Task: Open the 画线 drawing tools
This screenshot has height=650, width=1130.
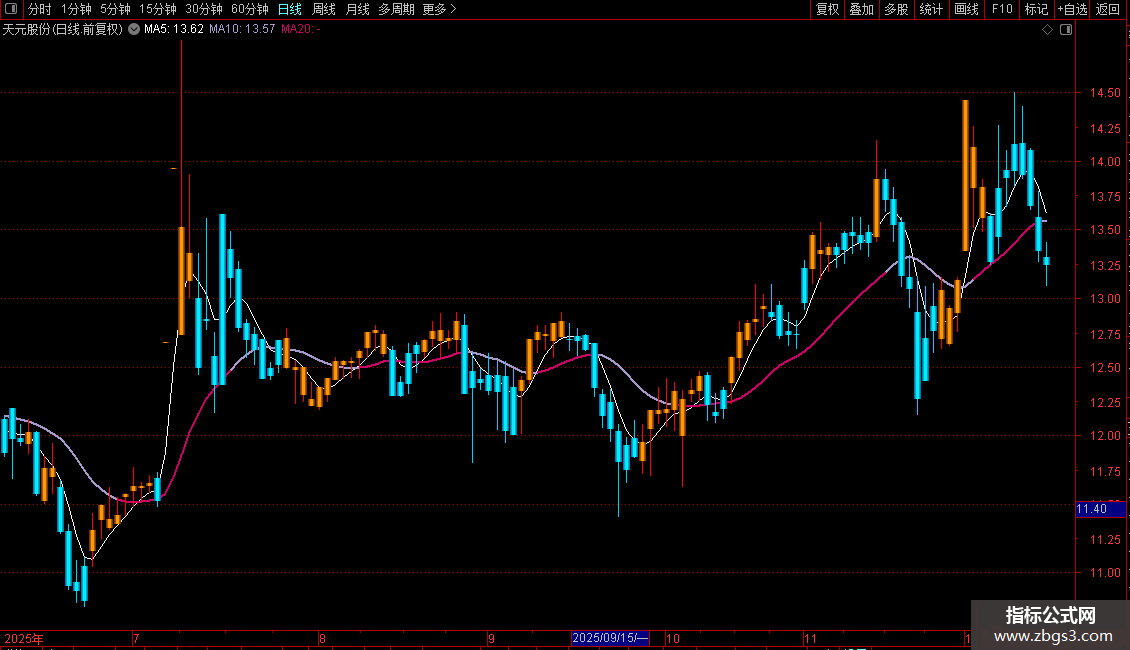Action: (x=966, y=9)
